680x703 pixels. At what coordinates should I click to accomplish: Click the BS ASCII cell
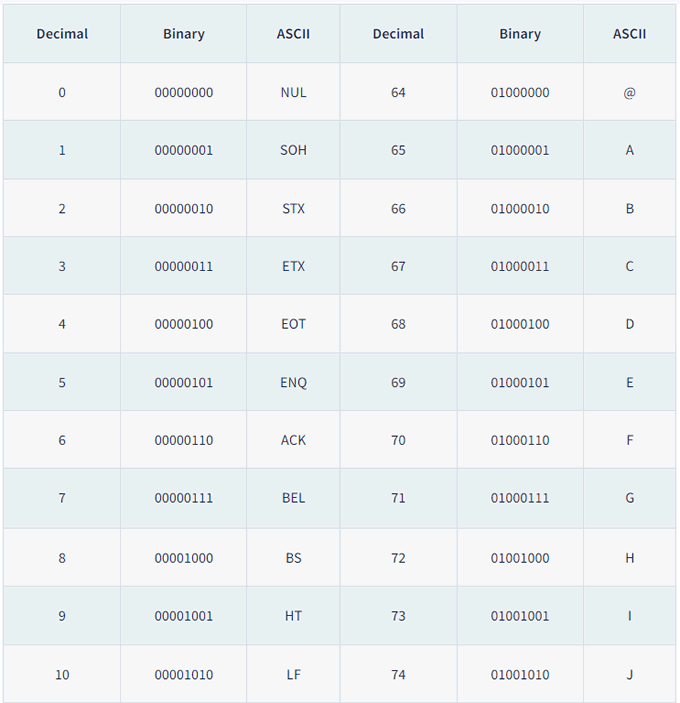(x=293, y=558)
